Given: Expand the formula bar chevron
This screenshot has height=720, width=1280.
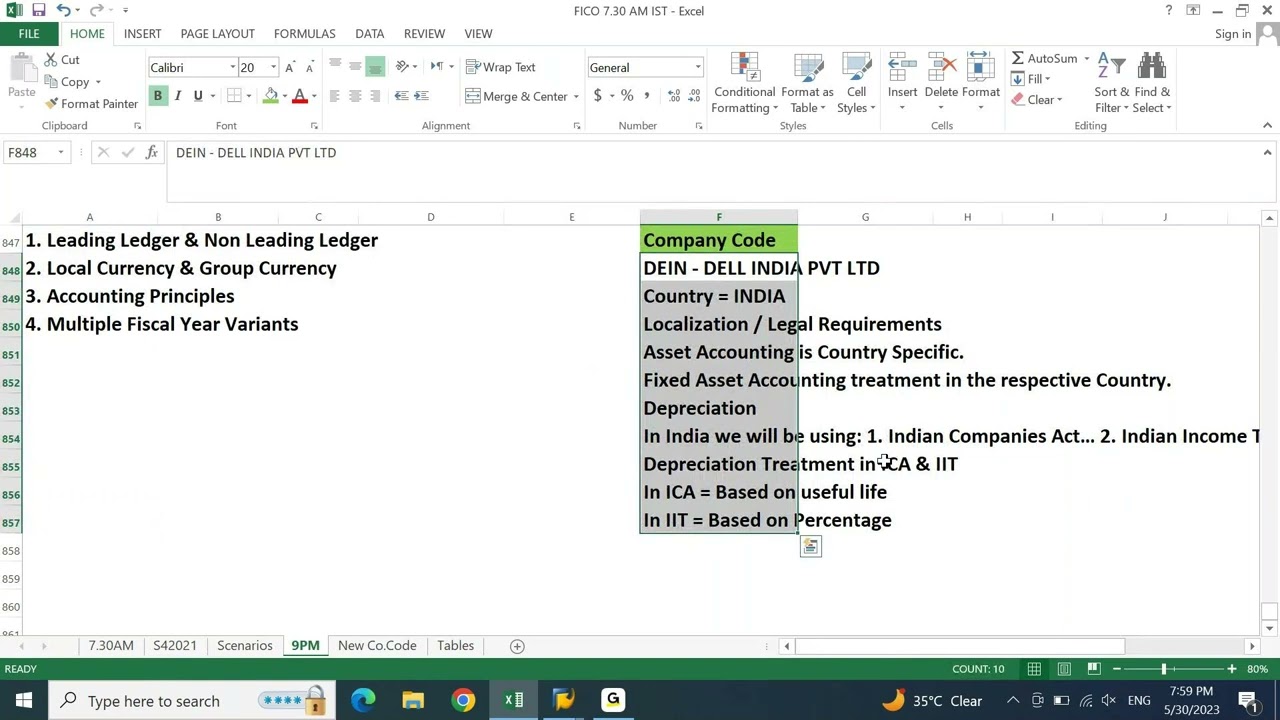Looking at the screenshot, I should point(1267,153).
